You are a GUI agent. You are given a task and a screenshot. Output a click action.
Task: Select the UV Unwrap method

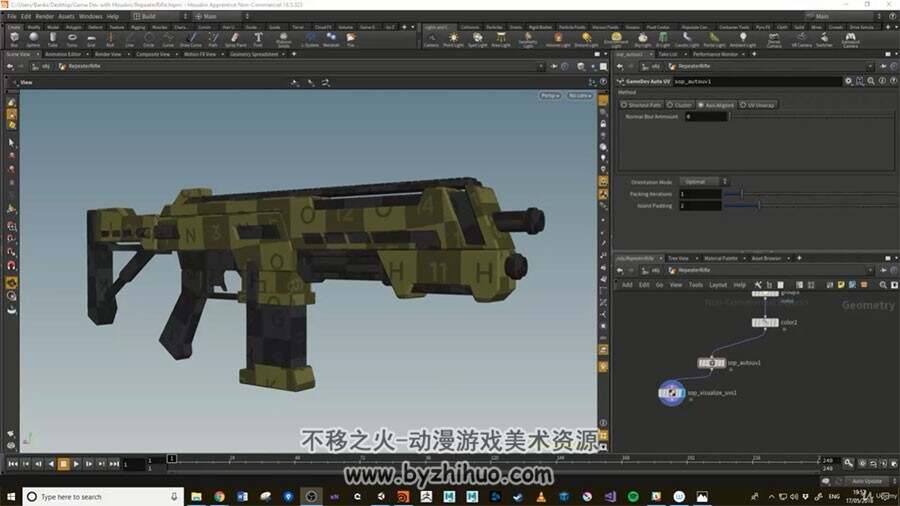758,105
